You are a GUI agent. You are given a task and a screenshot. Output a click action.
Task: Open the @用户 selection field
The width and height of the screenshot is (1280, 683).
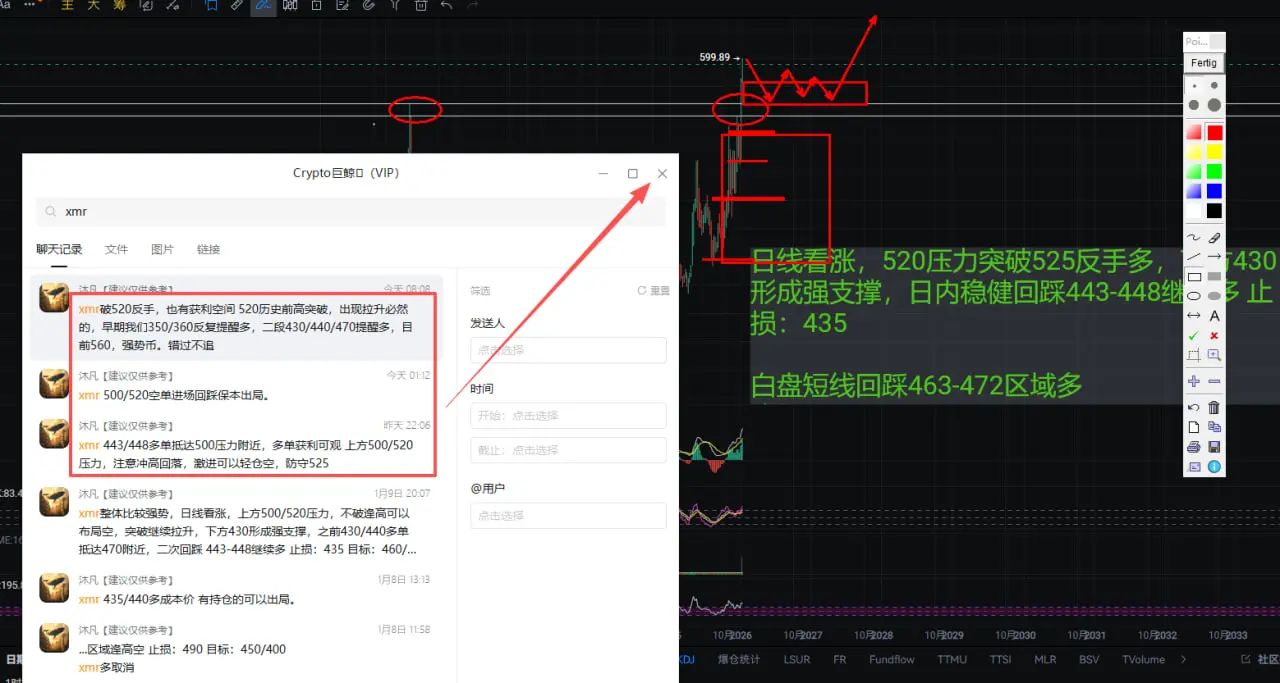(x=568, y=515)
